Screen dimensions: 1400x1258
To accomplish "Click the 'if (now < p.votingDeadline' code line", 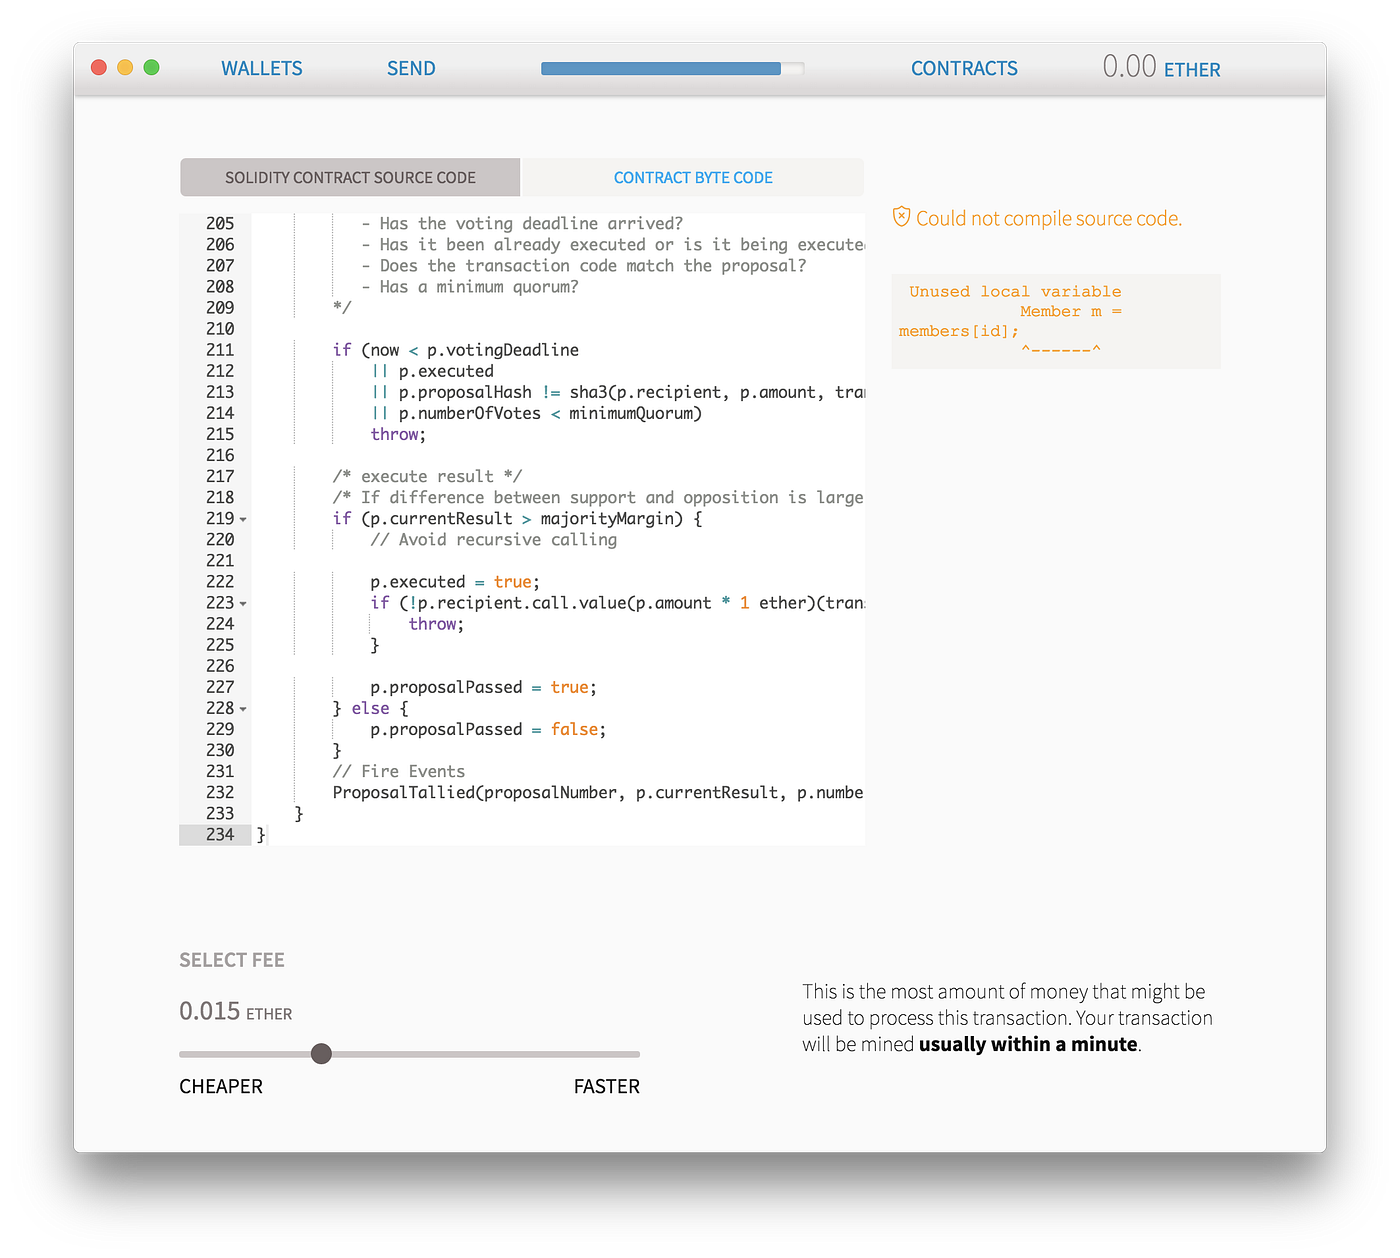I will pos(456,350).
